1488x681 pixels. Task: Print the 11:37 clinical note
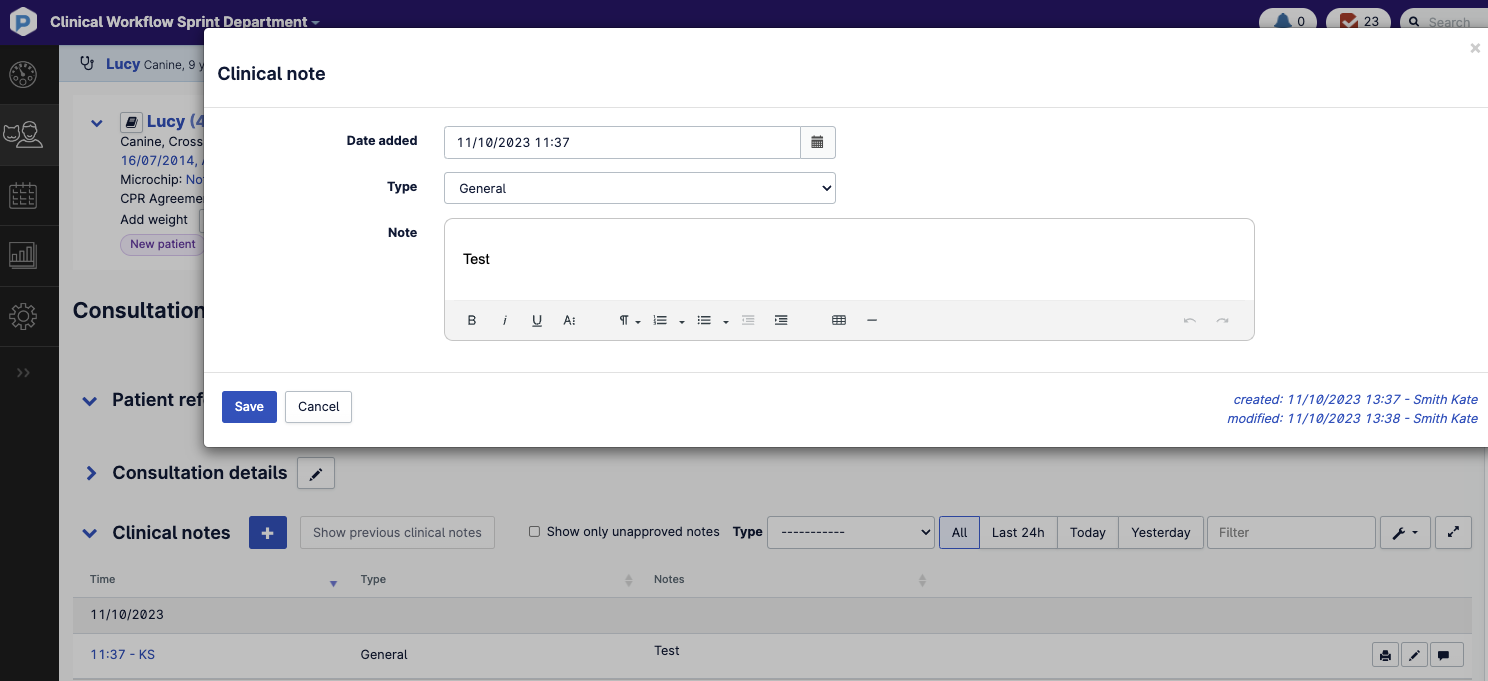point(1385,655)
